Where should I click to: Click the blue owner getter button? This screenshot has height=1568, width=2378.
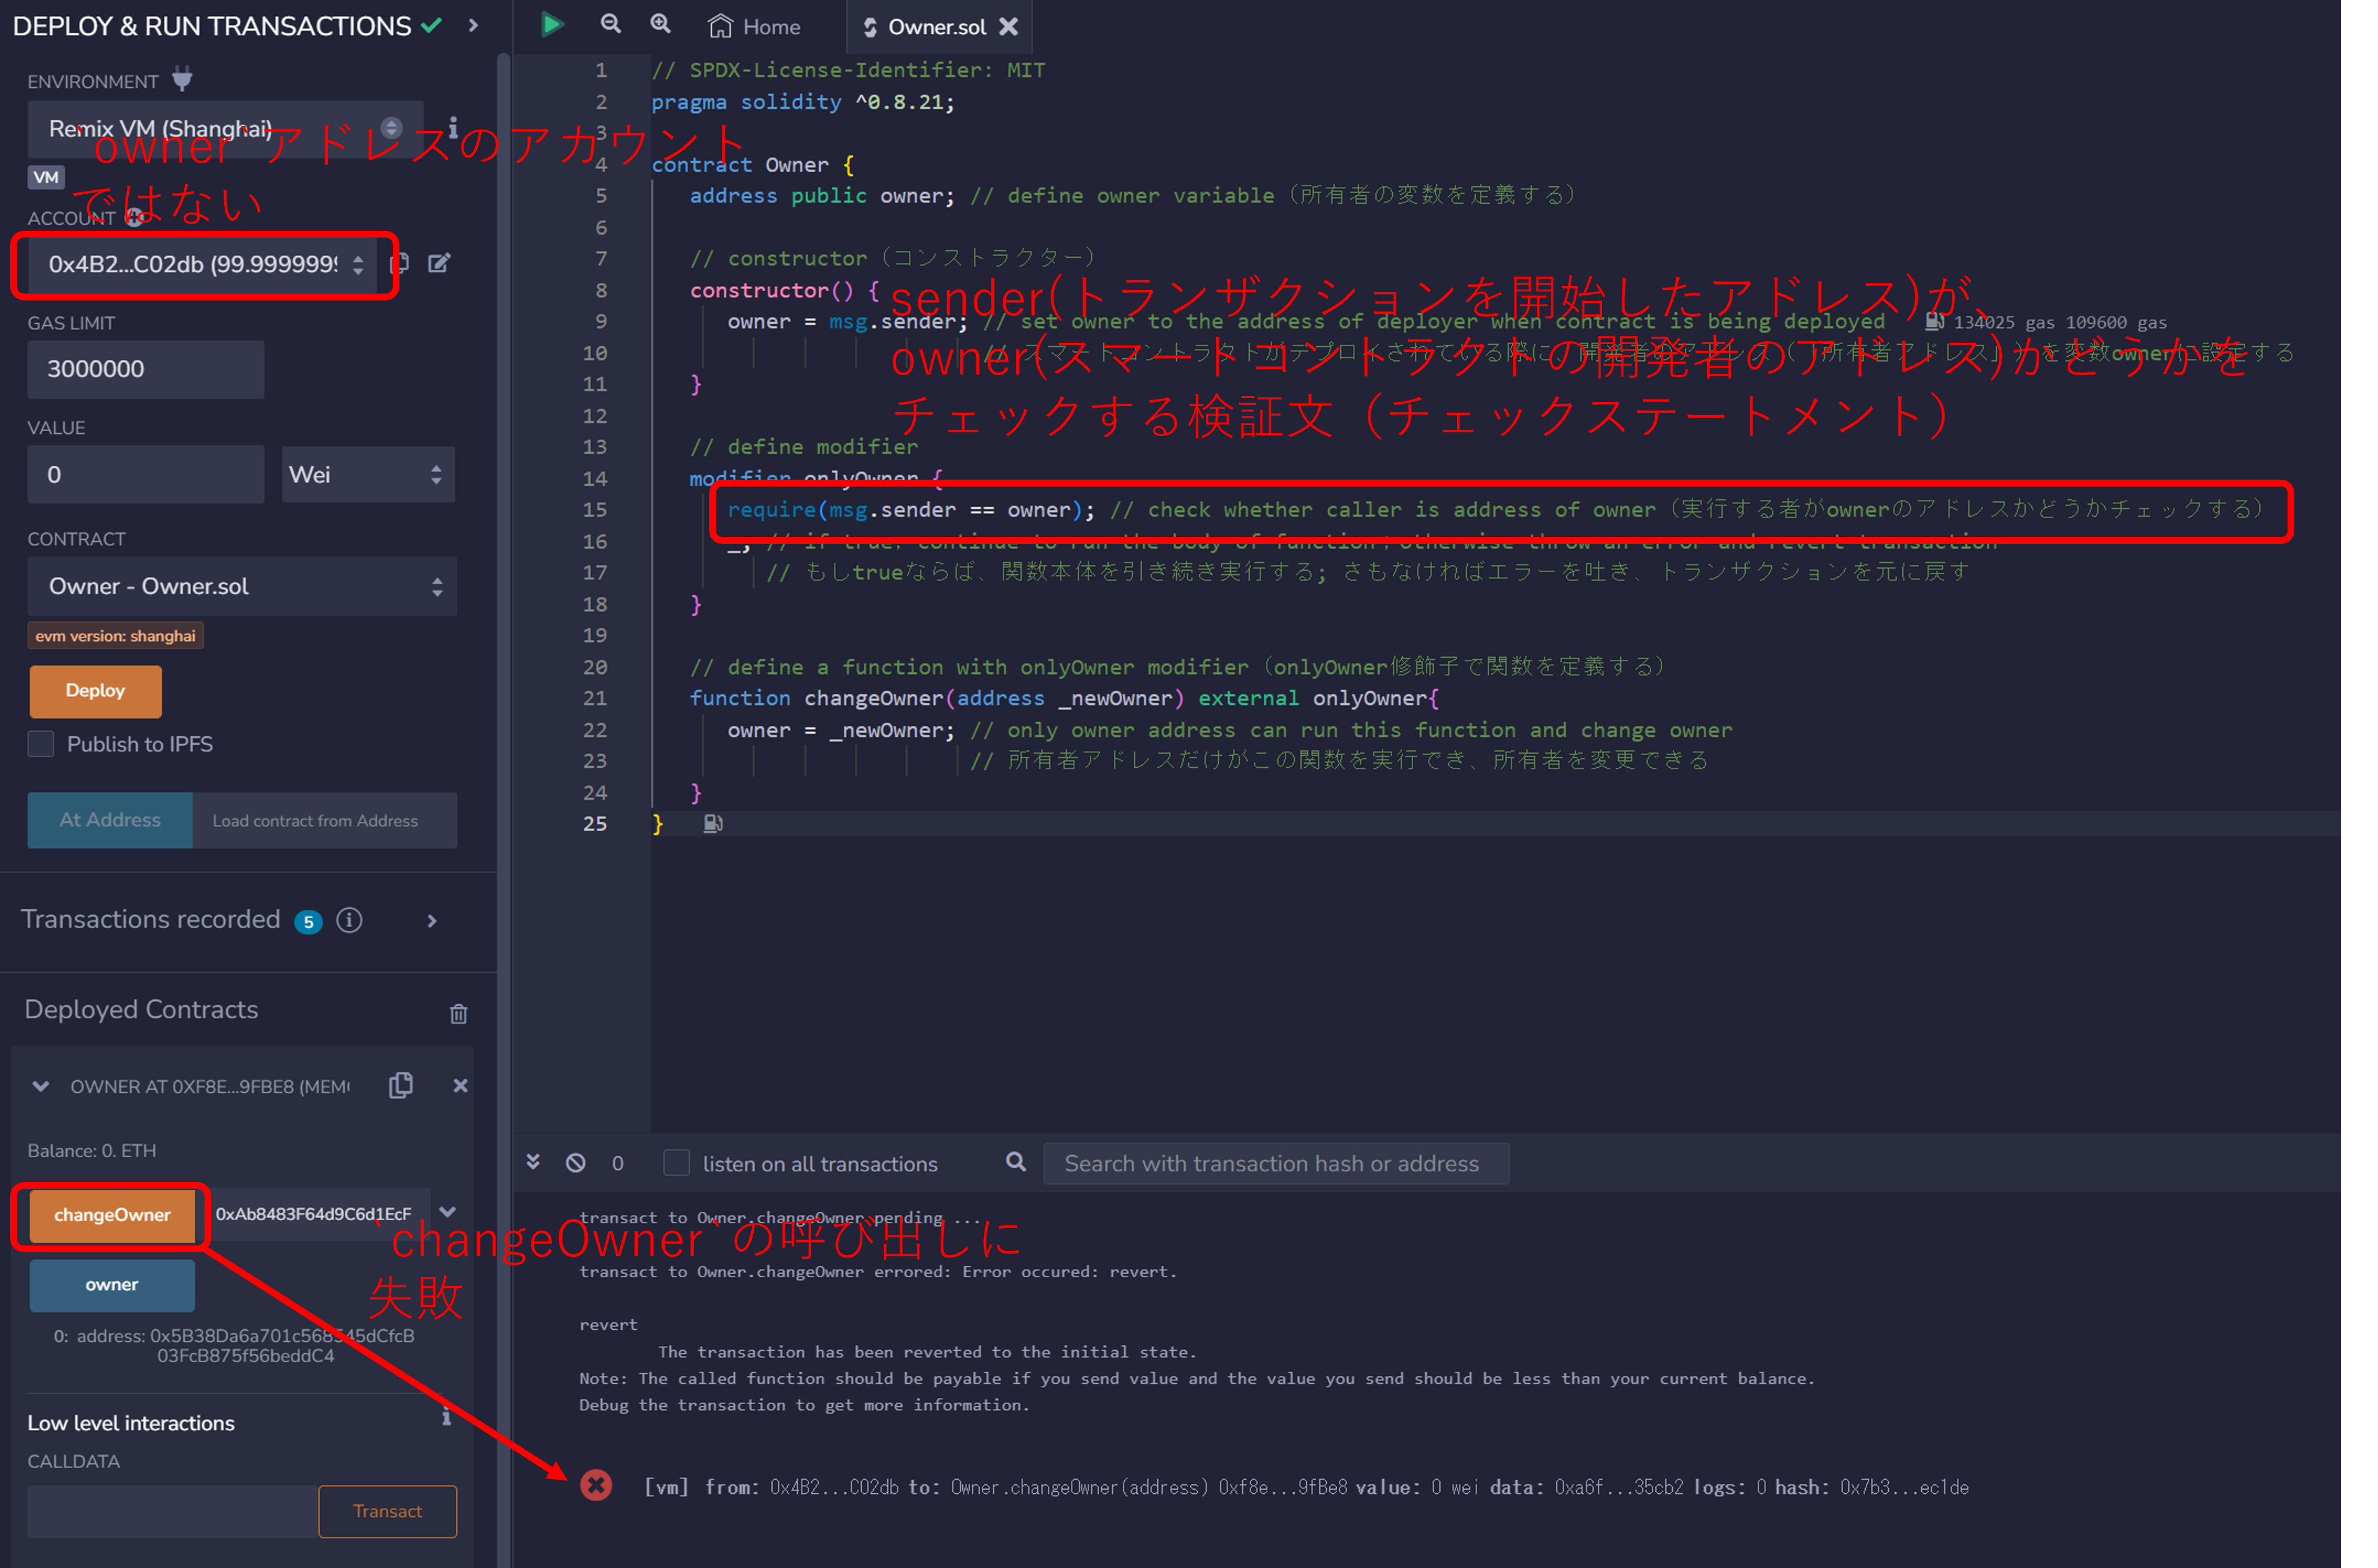(112, 1285)
